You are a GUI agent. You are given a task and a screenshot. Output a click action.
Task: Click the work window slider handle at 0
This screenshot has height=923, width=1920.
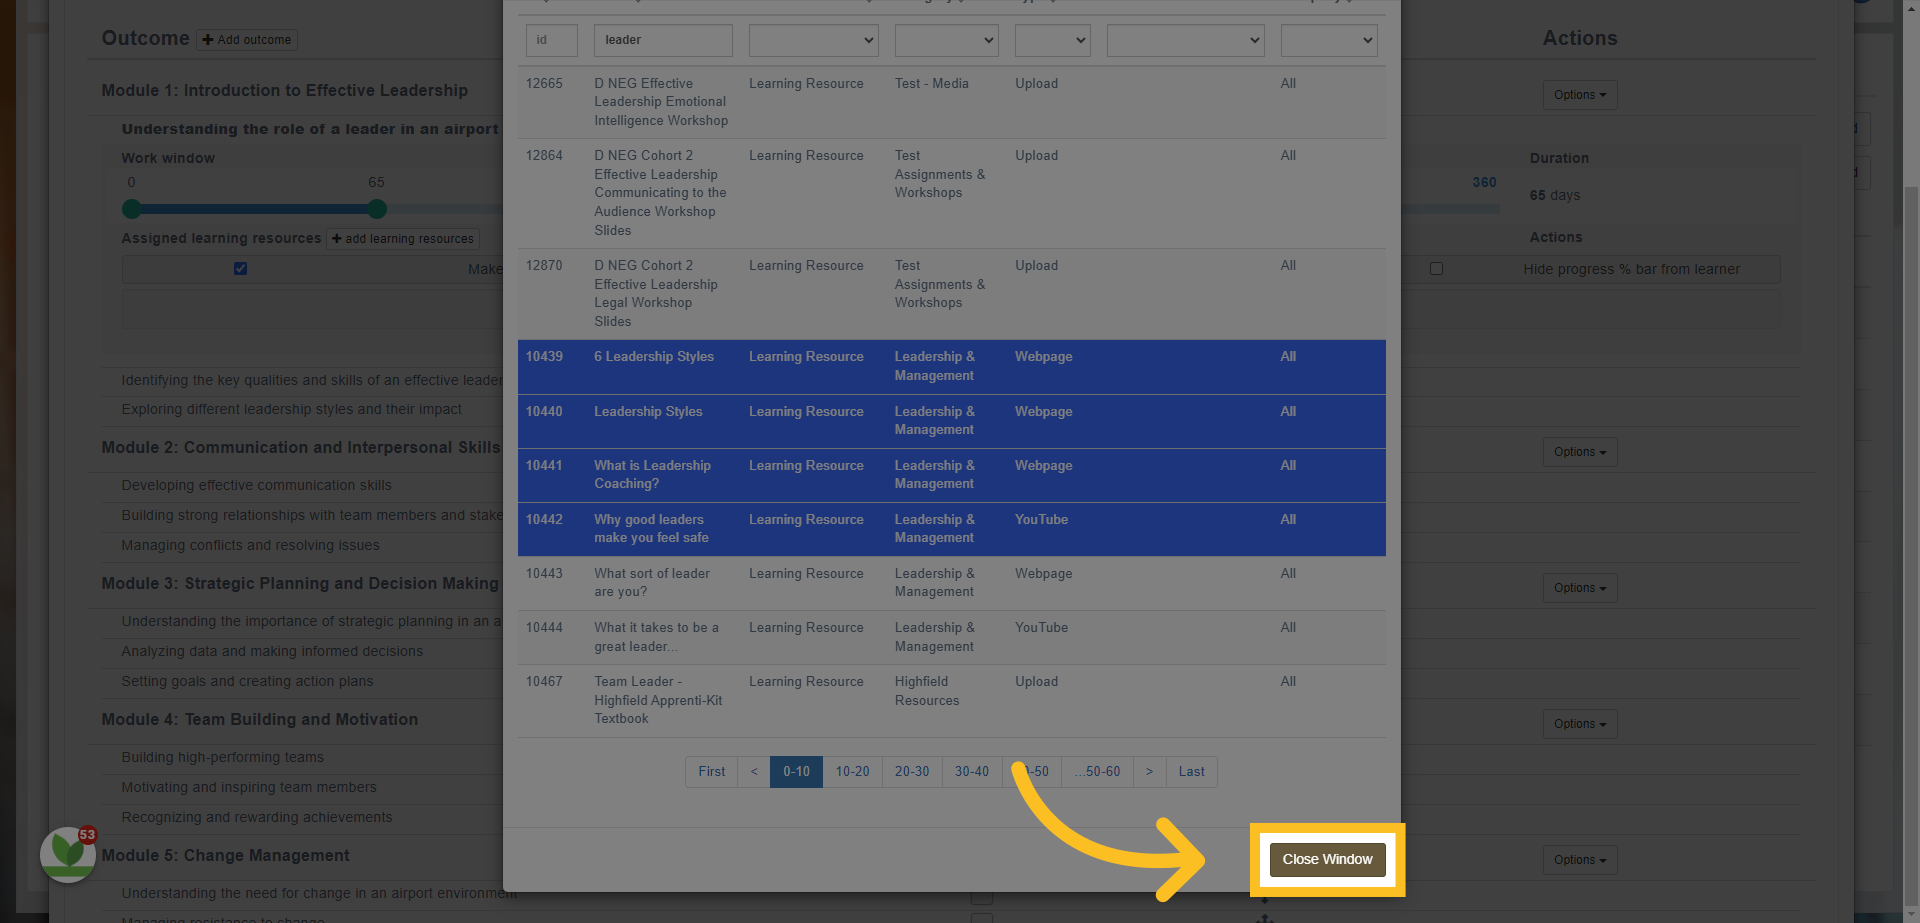(x=131, y=209)
